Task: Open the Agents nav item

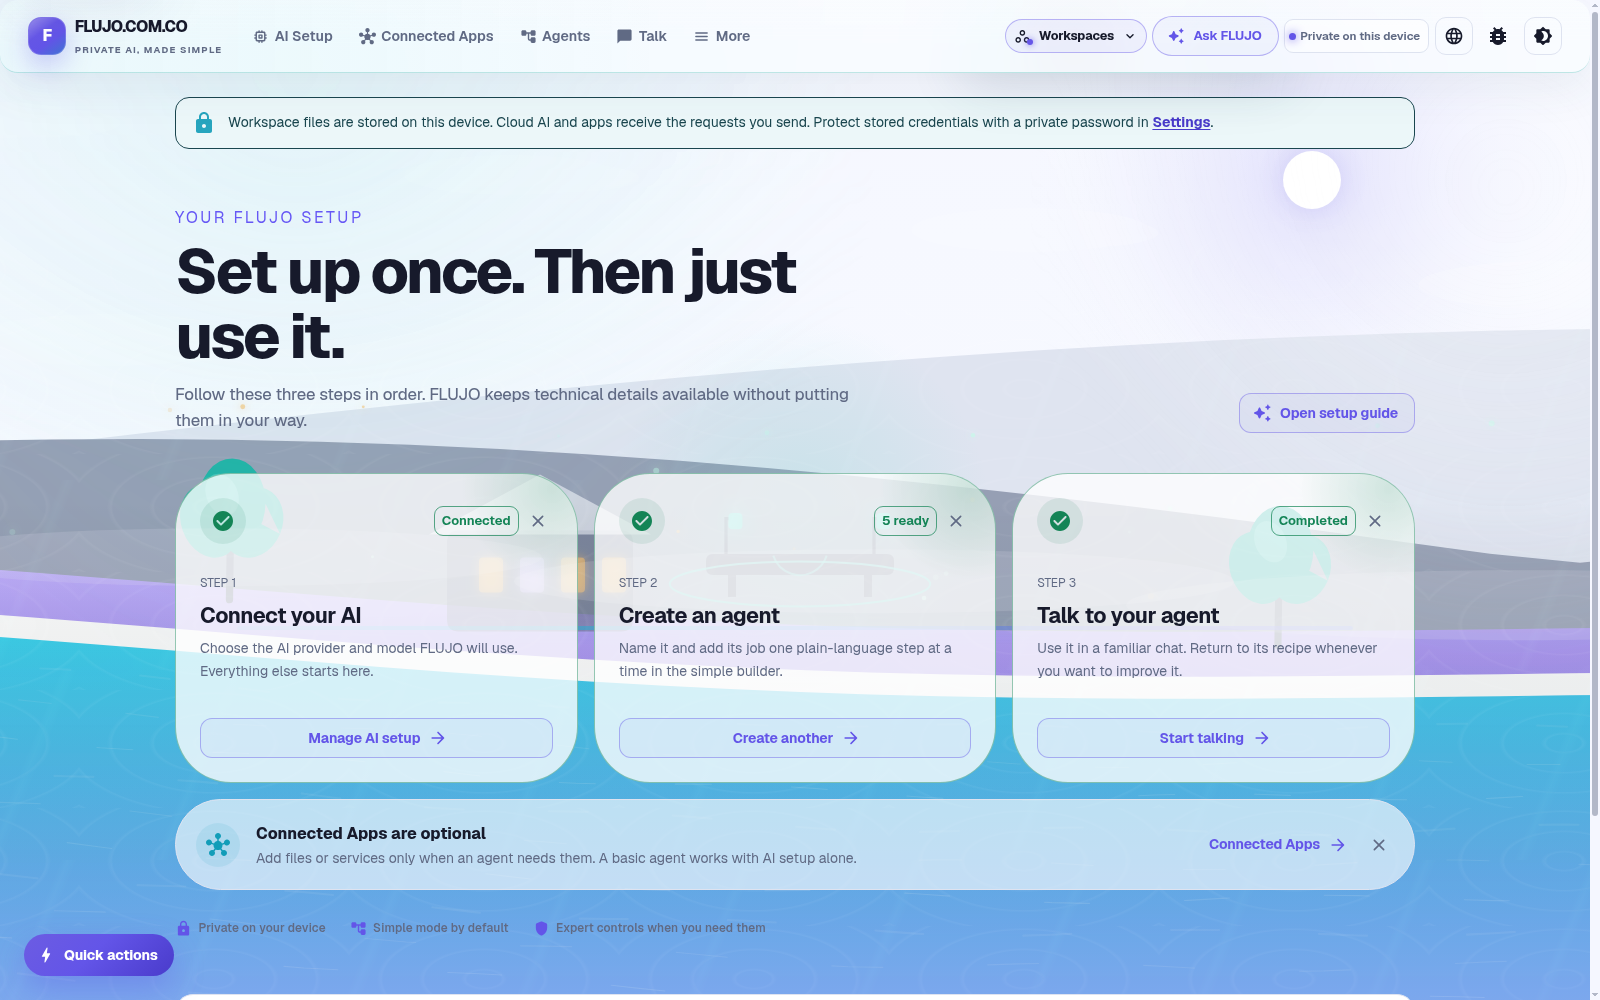Action: (555, 36)
